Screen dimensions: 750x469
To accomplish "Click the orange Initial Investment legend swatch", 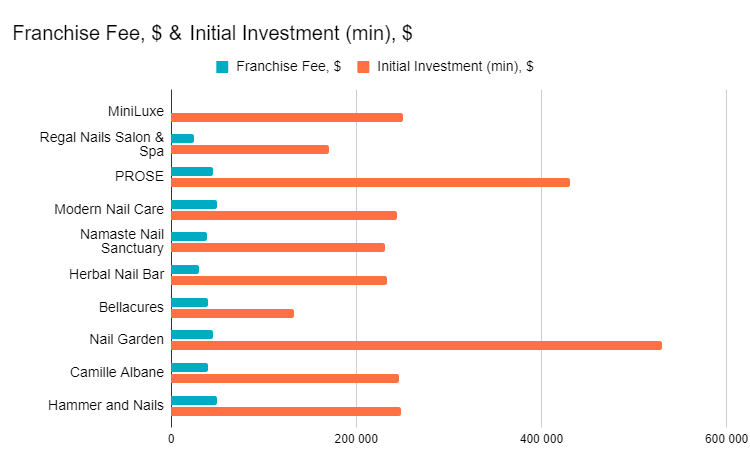I will (x=363, y=67).
